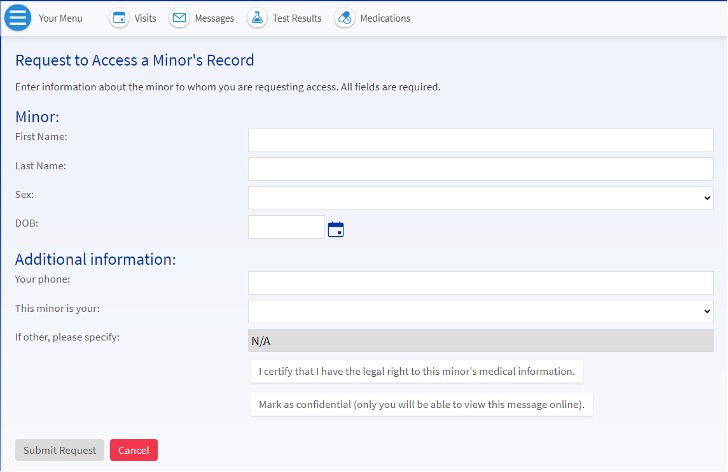Click the Medications pill icon

point(344,18)
